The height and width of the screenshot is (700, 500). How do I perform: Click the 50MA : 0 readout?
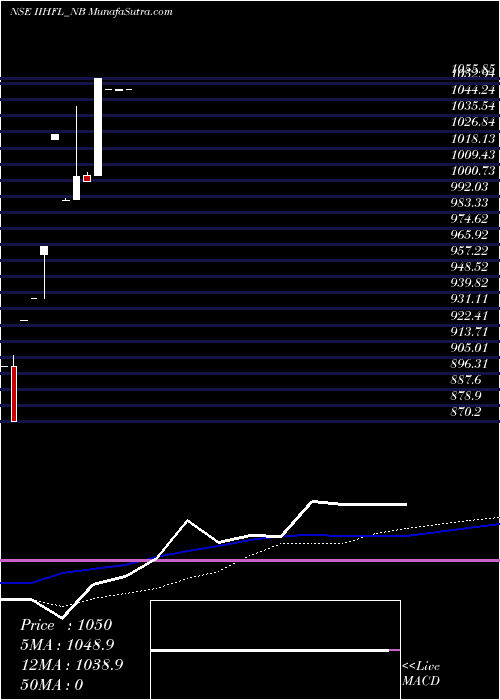(52, 684)
